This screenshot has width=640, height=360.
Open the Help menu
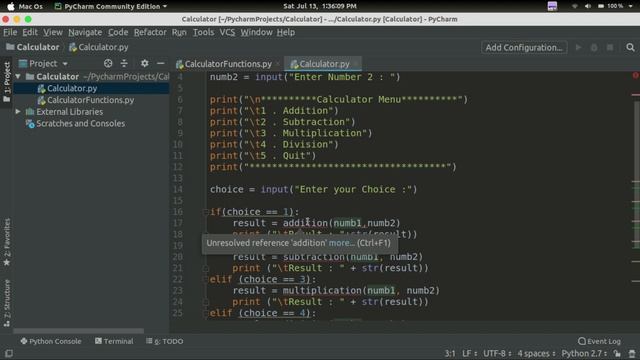286,32
